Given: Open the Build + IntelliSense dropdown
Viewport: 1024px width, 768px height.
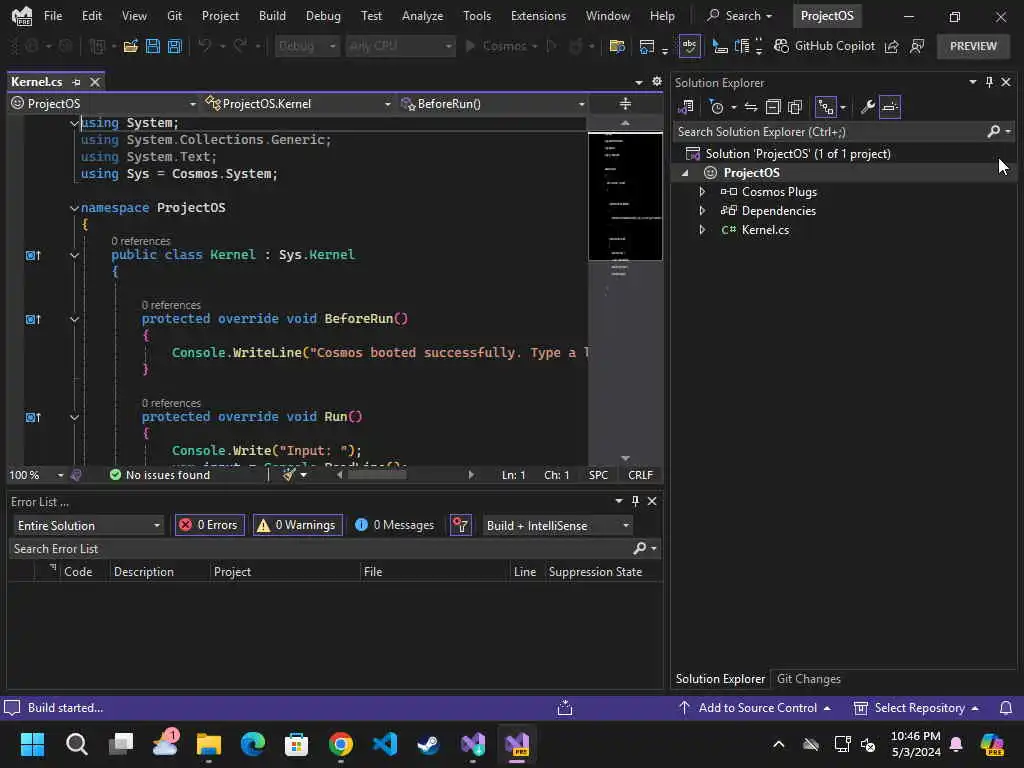Looking at the screenshot, I should [x=557, y=526].
